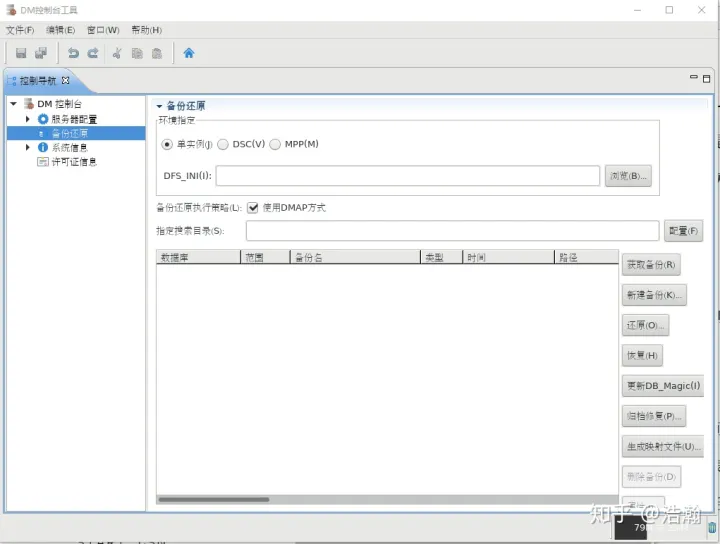Click the DM 控制台 server icon

coord(29,104)
